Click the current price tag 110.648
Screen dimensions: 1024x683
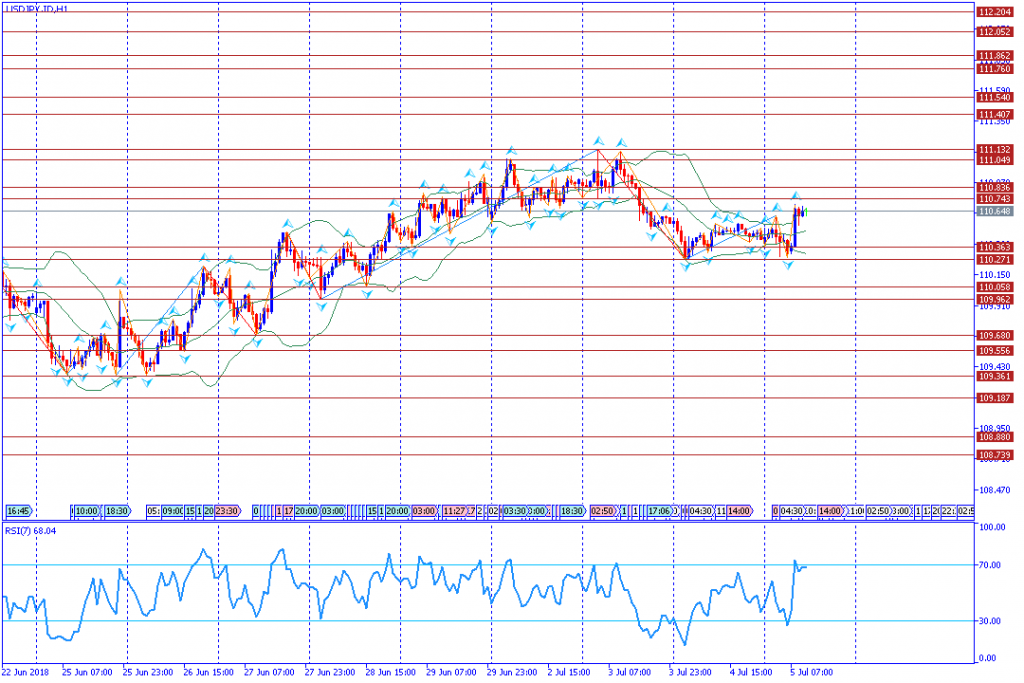tap(993, 212)
